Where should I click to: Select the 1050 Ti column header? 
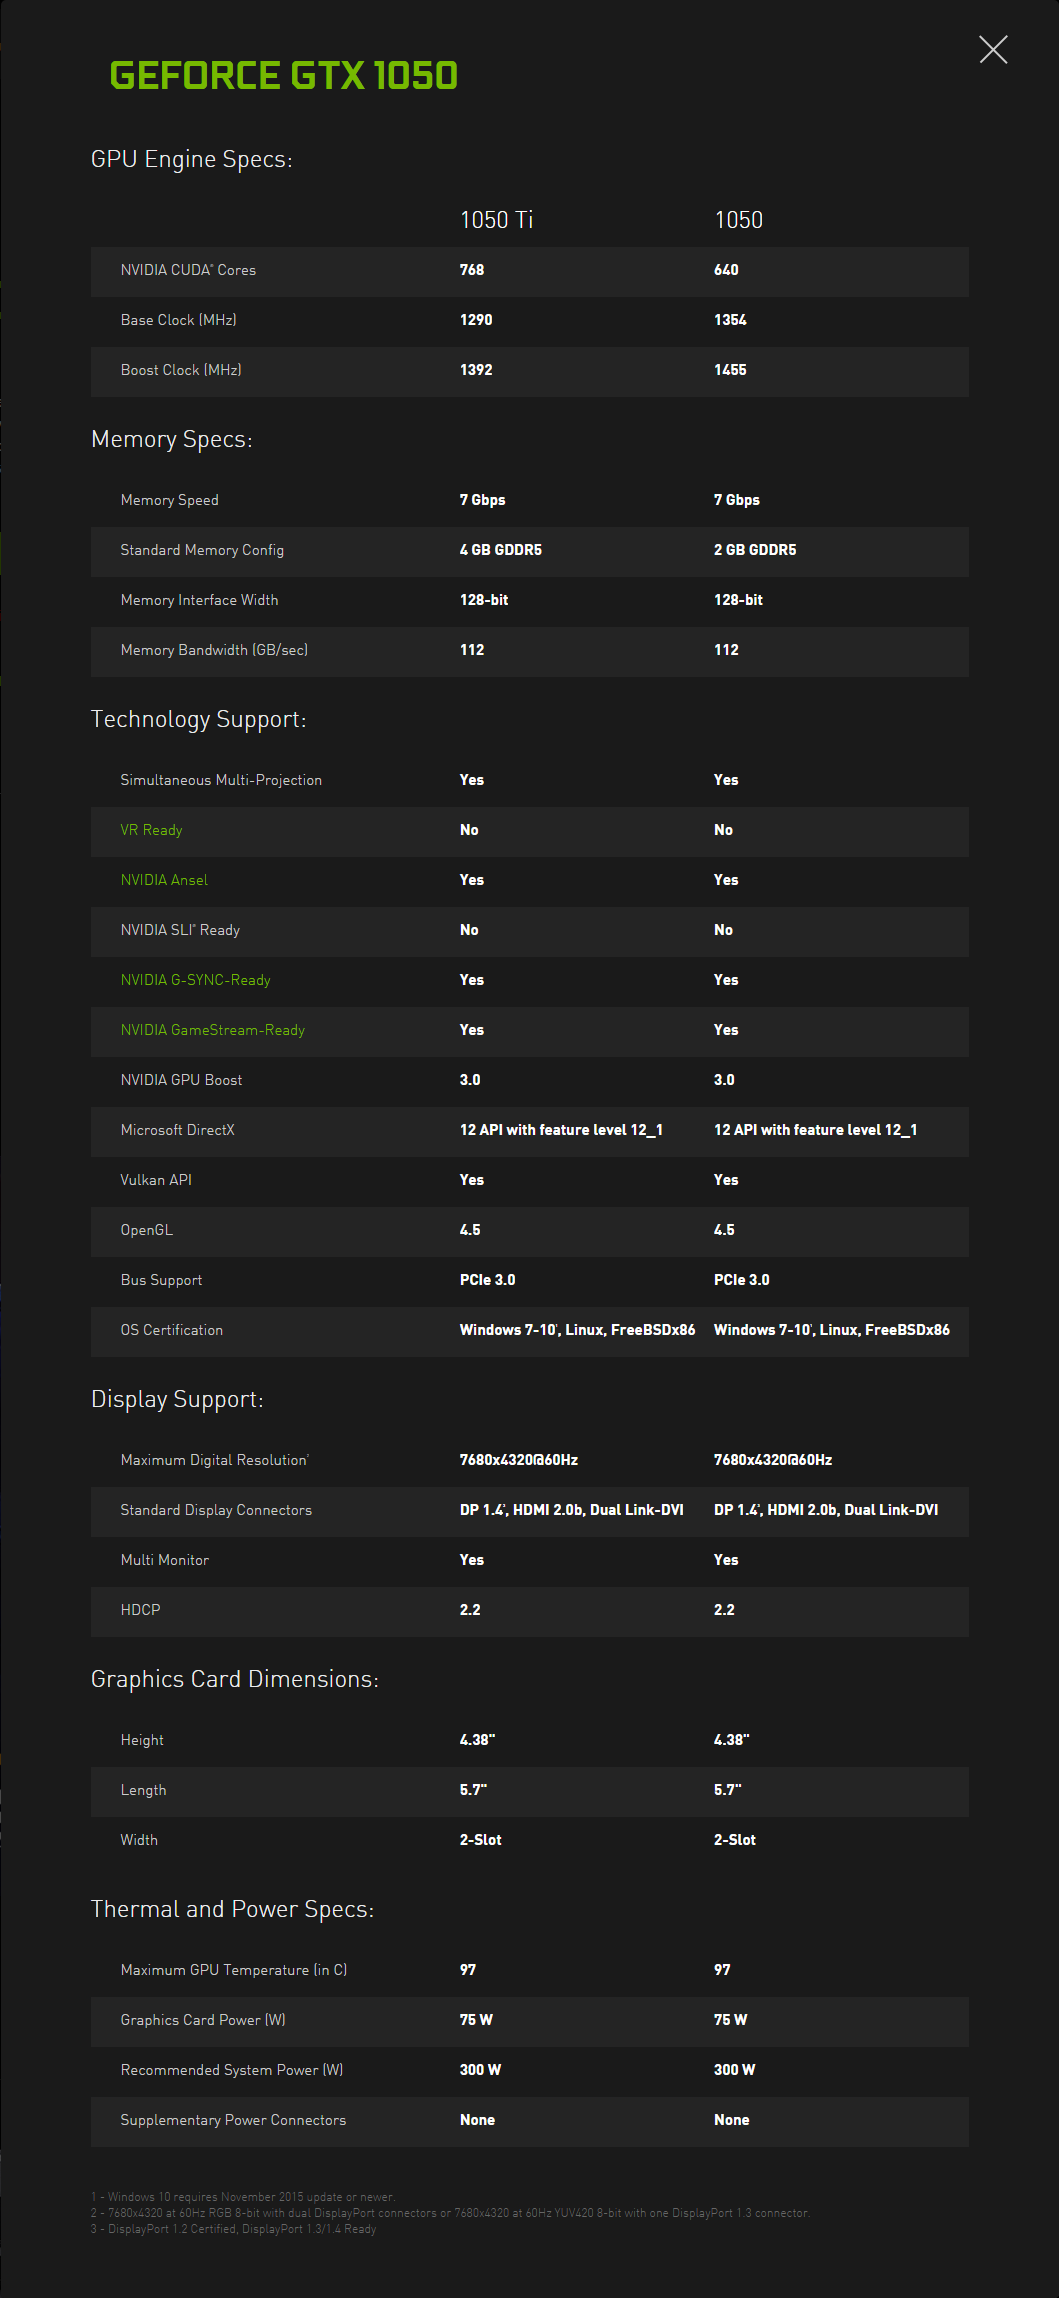tap(496, 220)
